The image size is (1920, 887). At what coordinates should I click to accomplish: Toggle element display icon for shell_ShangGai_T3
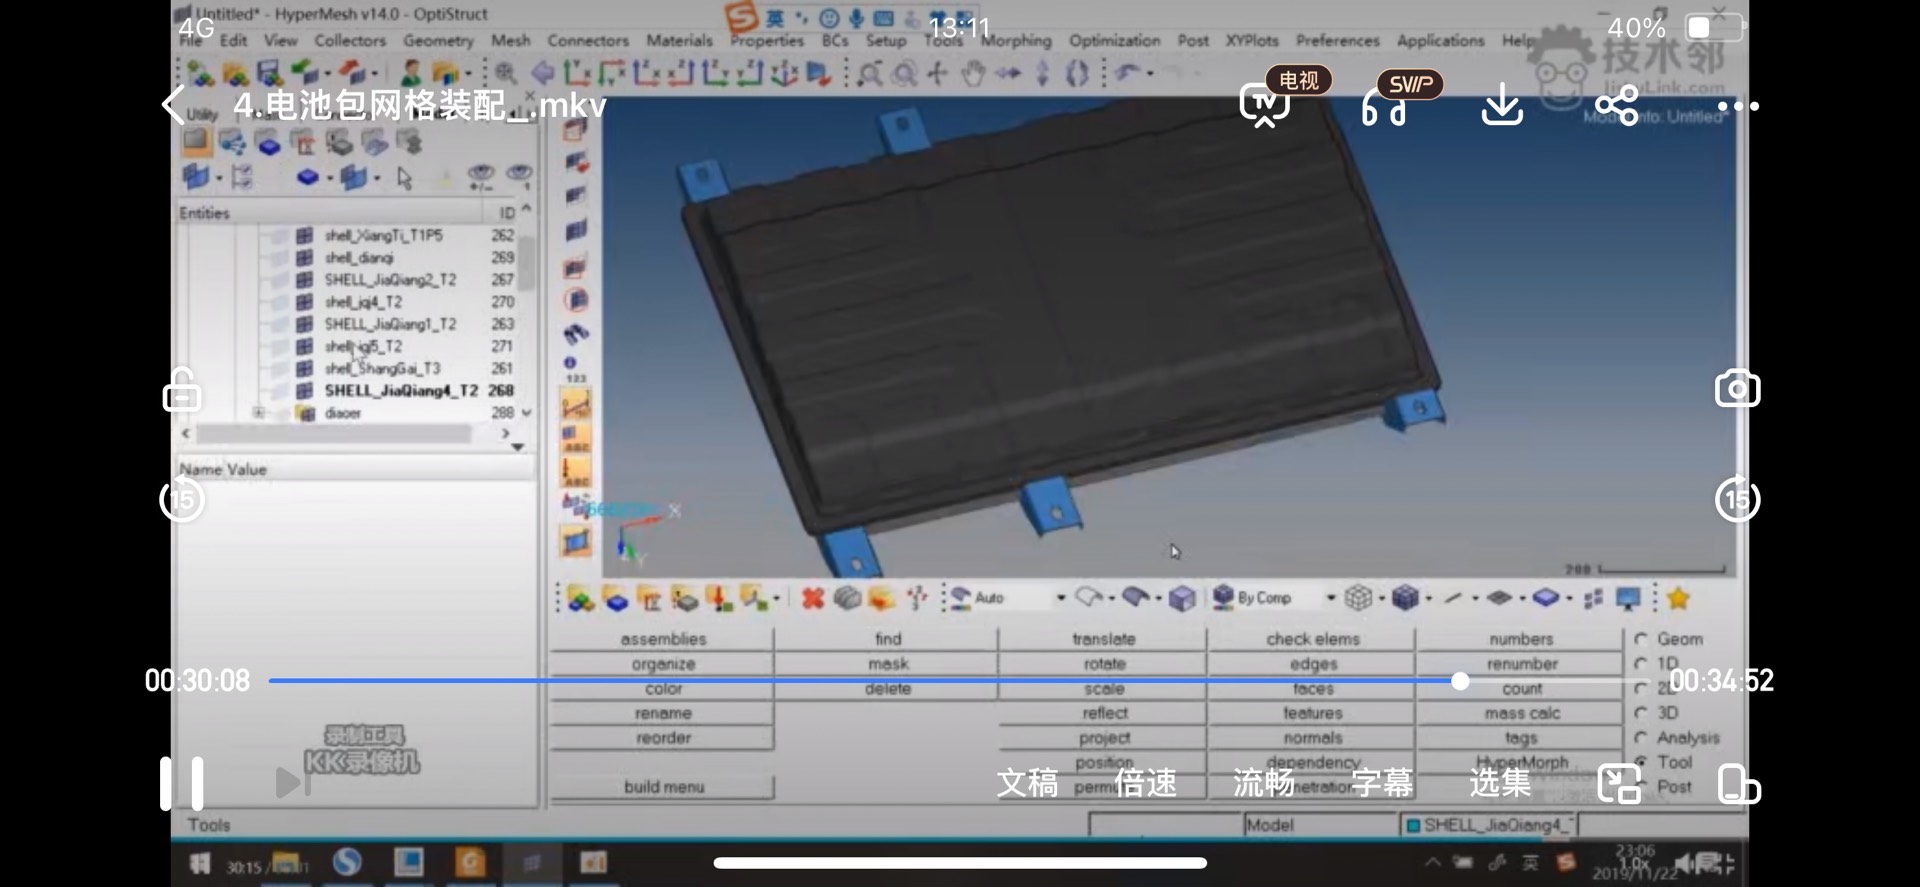coord(304,368)
